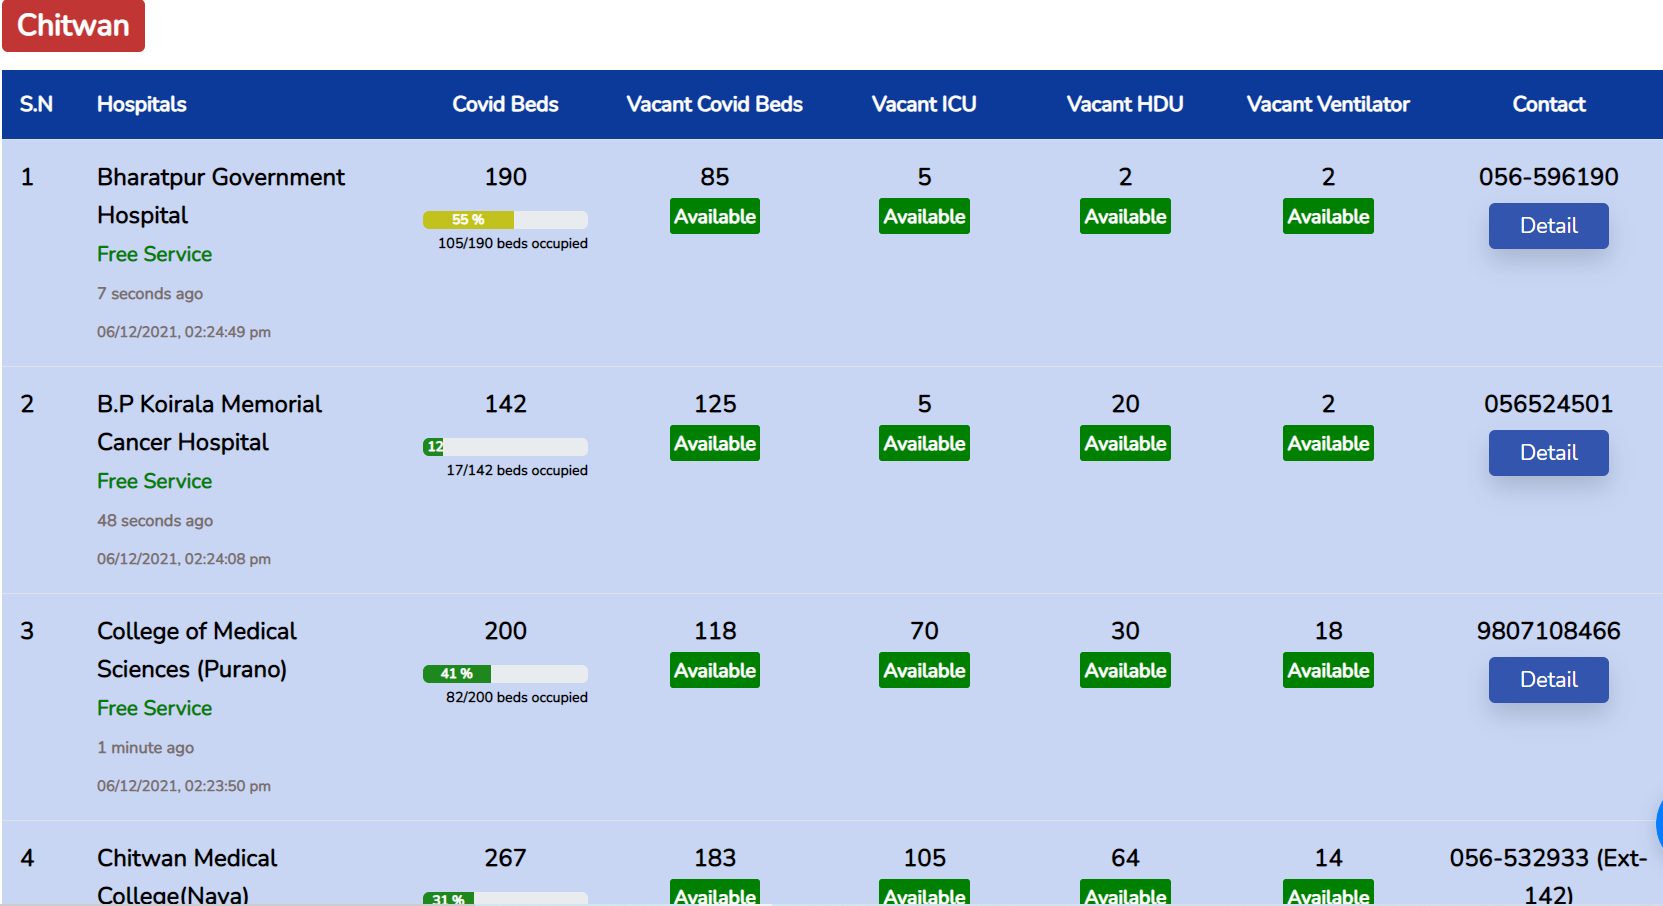This screenshot has height=906, width=1663.
Task: Click the Hospitals column header
Action: click(x=142, y=104)
